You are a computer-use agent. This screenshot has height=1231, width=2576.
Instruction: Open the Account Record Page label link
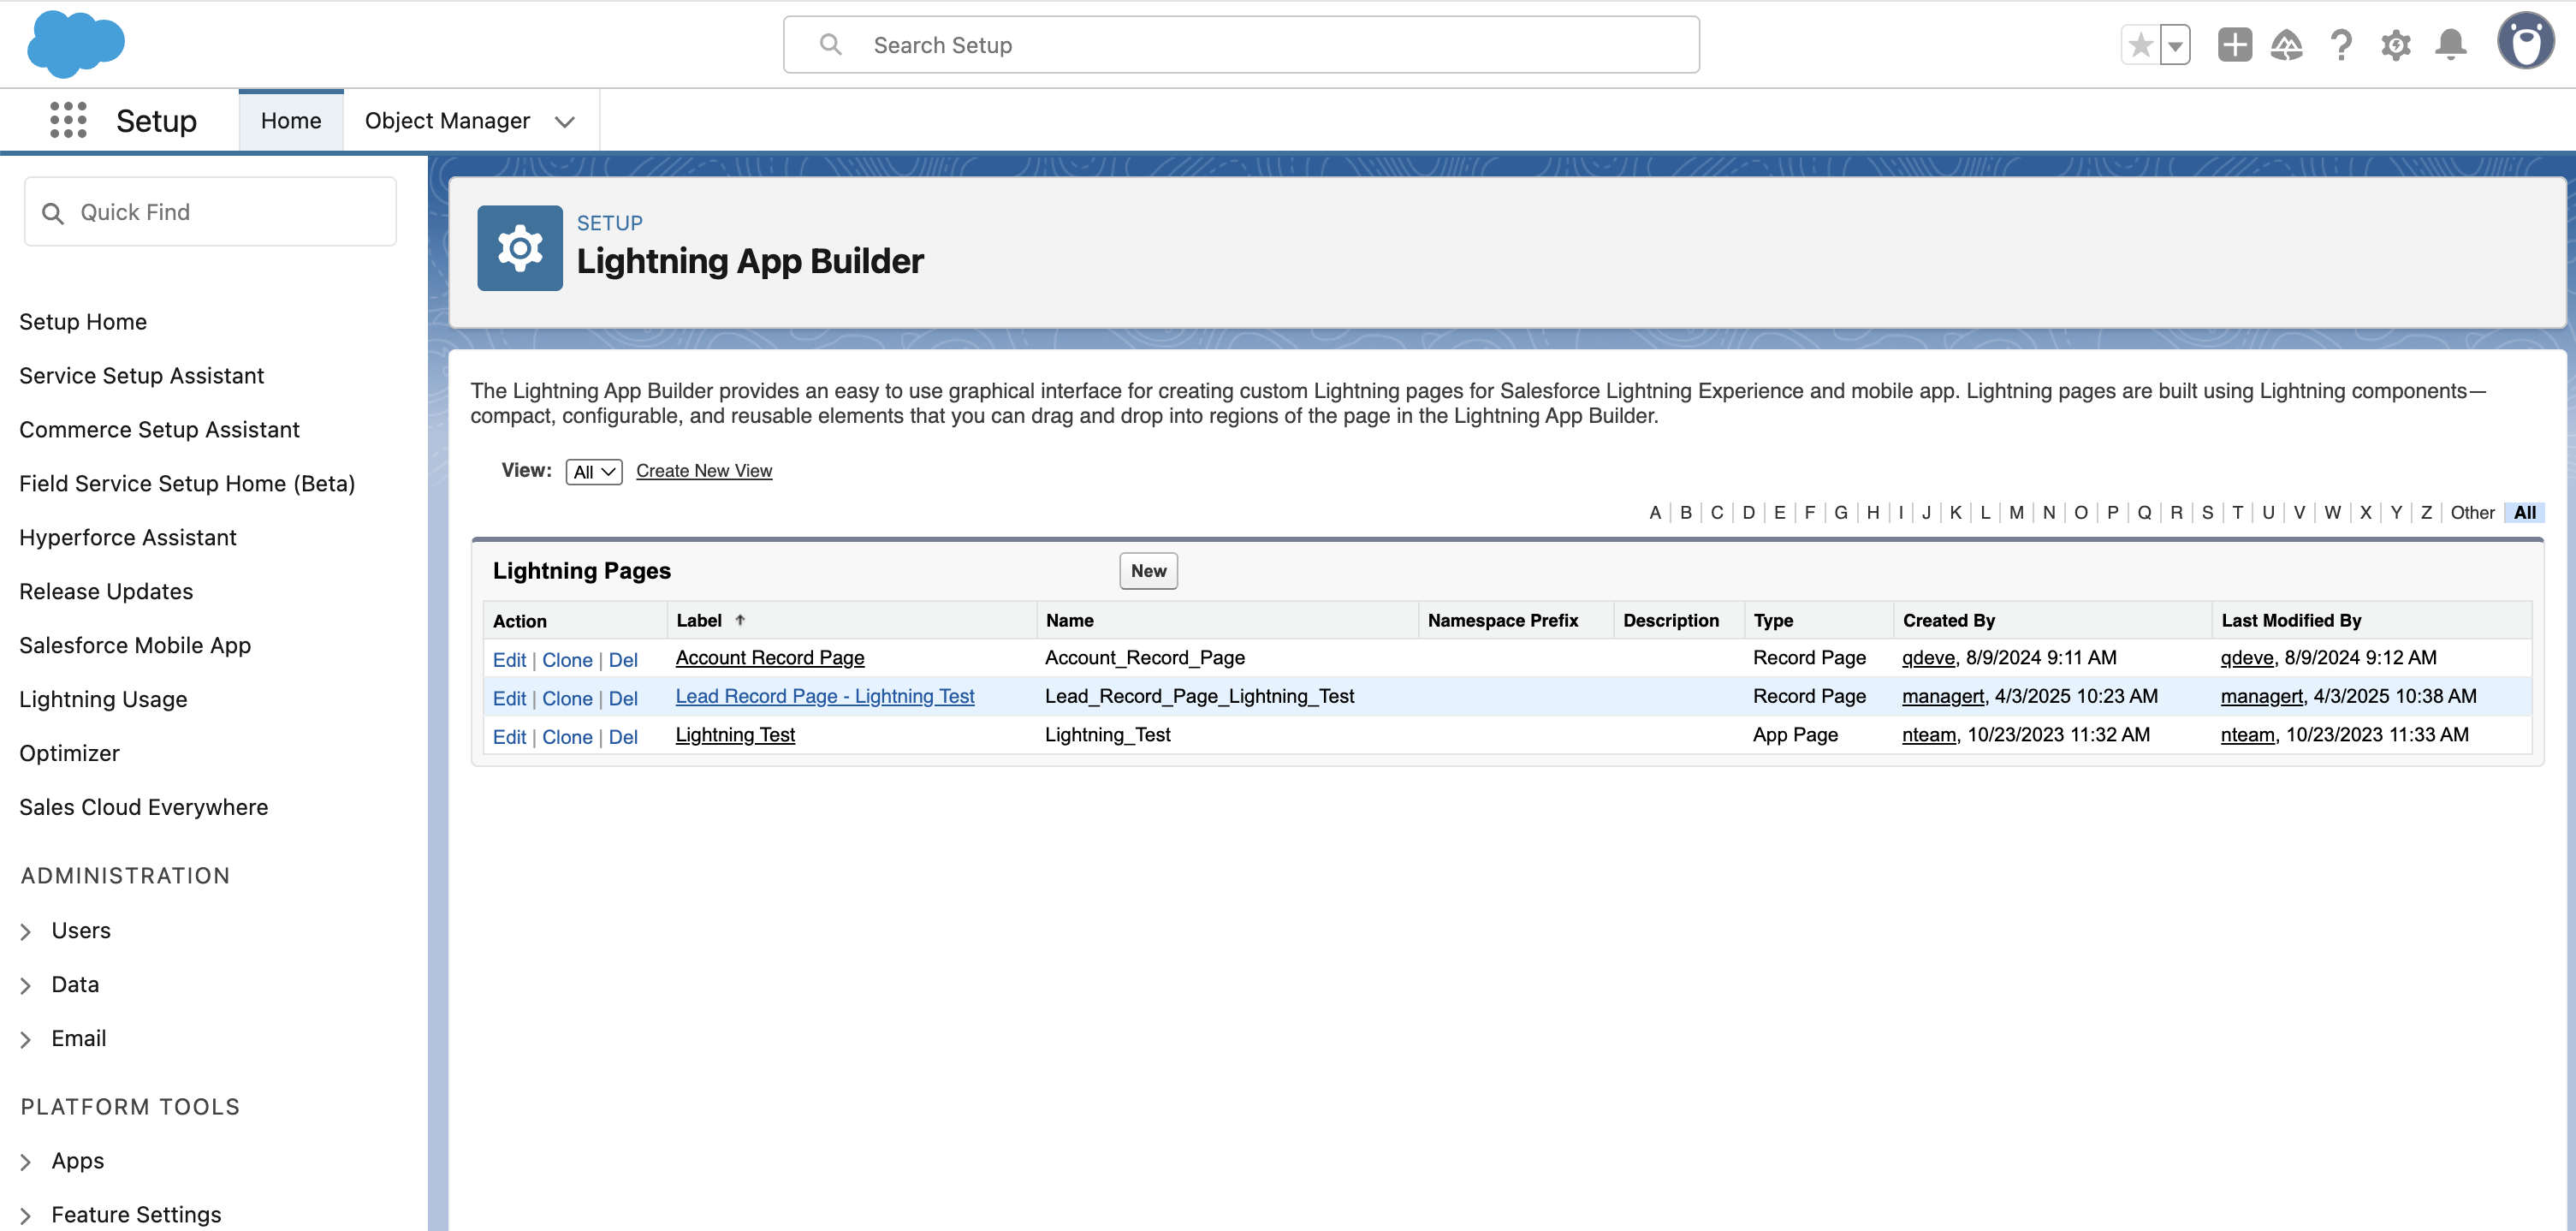(770, 658)
